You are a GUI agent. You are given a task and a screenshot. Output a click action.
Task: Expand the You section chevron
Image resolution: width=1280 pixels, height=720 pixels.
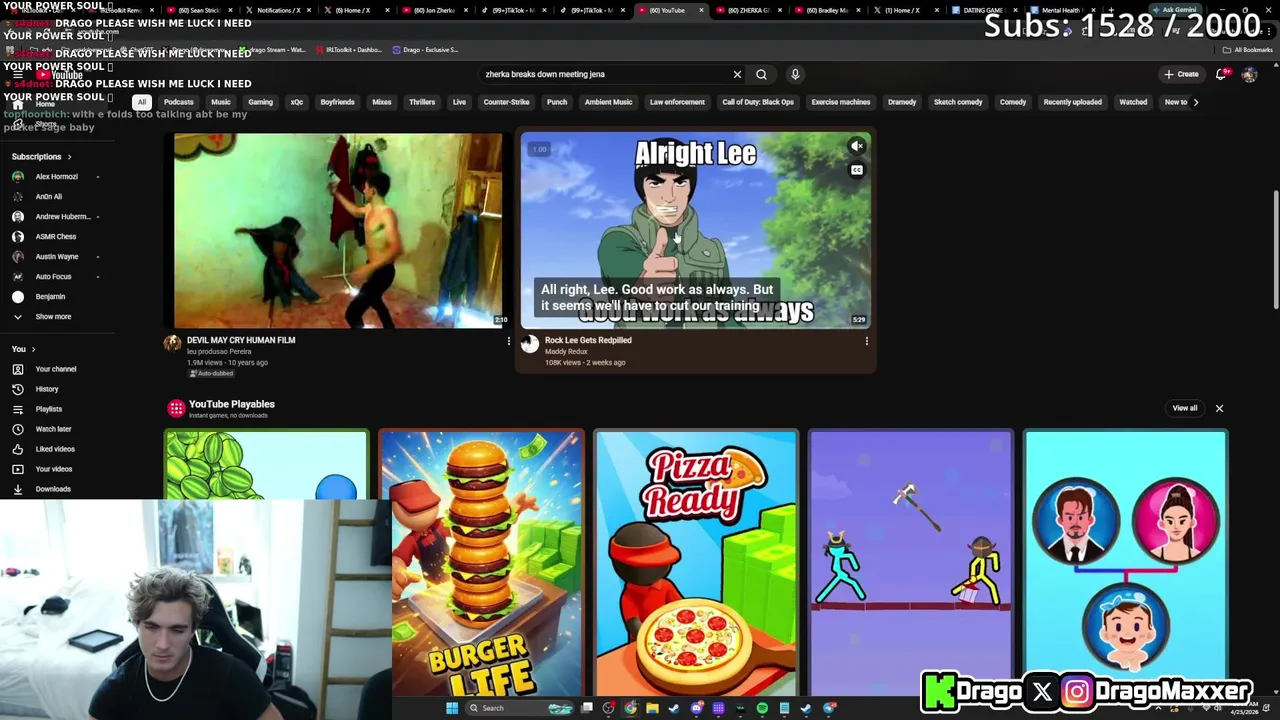click(33, 349)
